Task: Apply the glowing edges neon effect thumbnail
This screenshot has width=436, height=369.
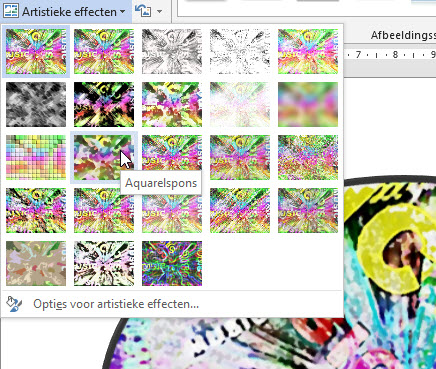Action: (x=172, y=264)
